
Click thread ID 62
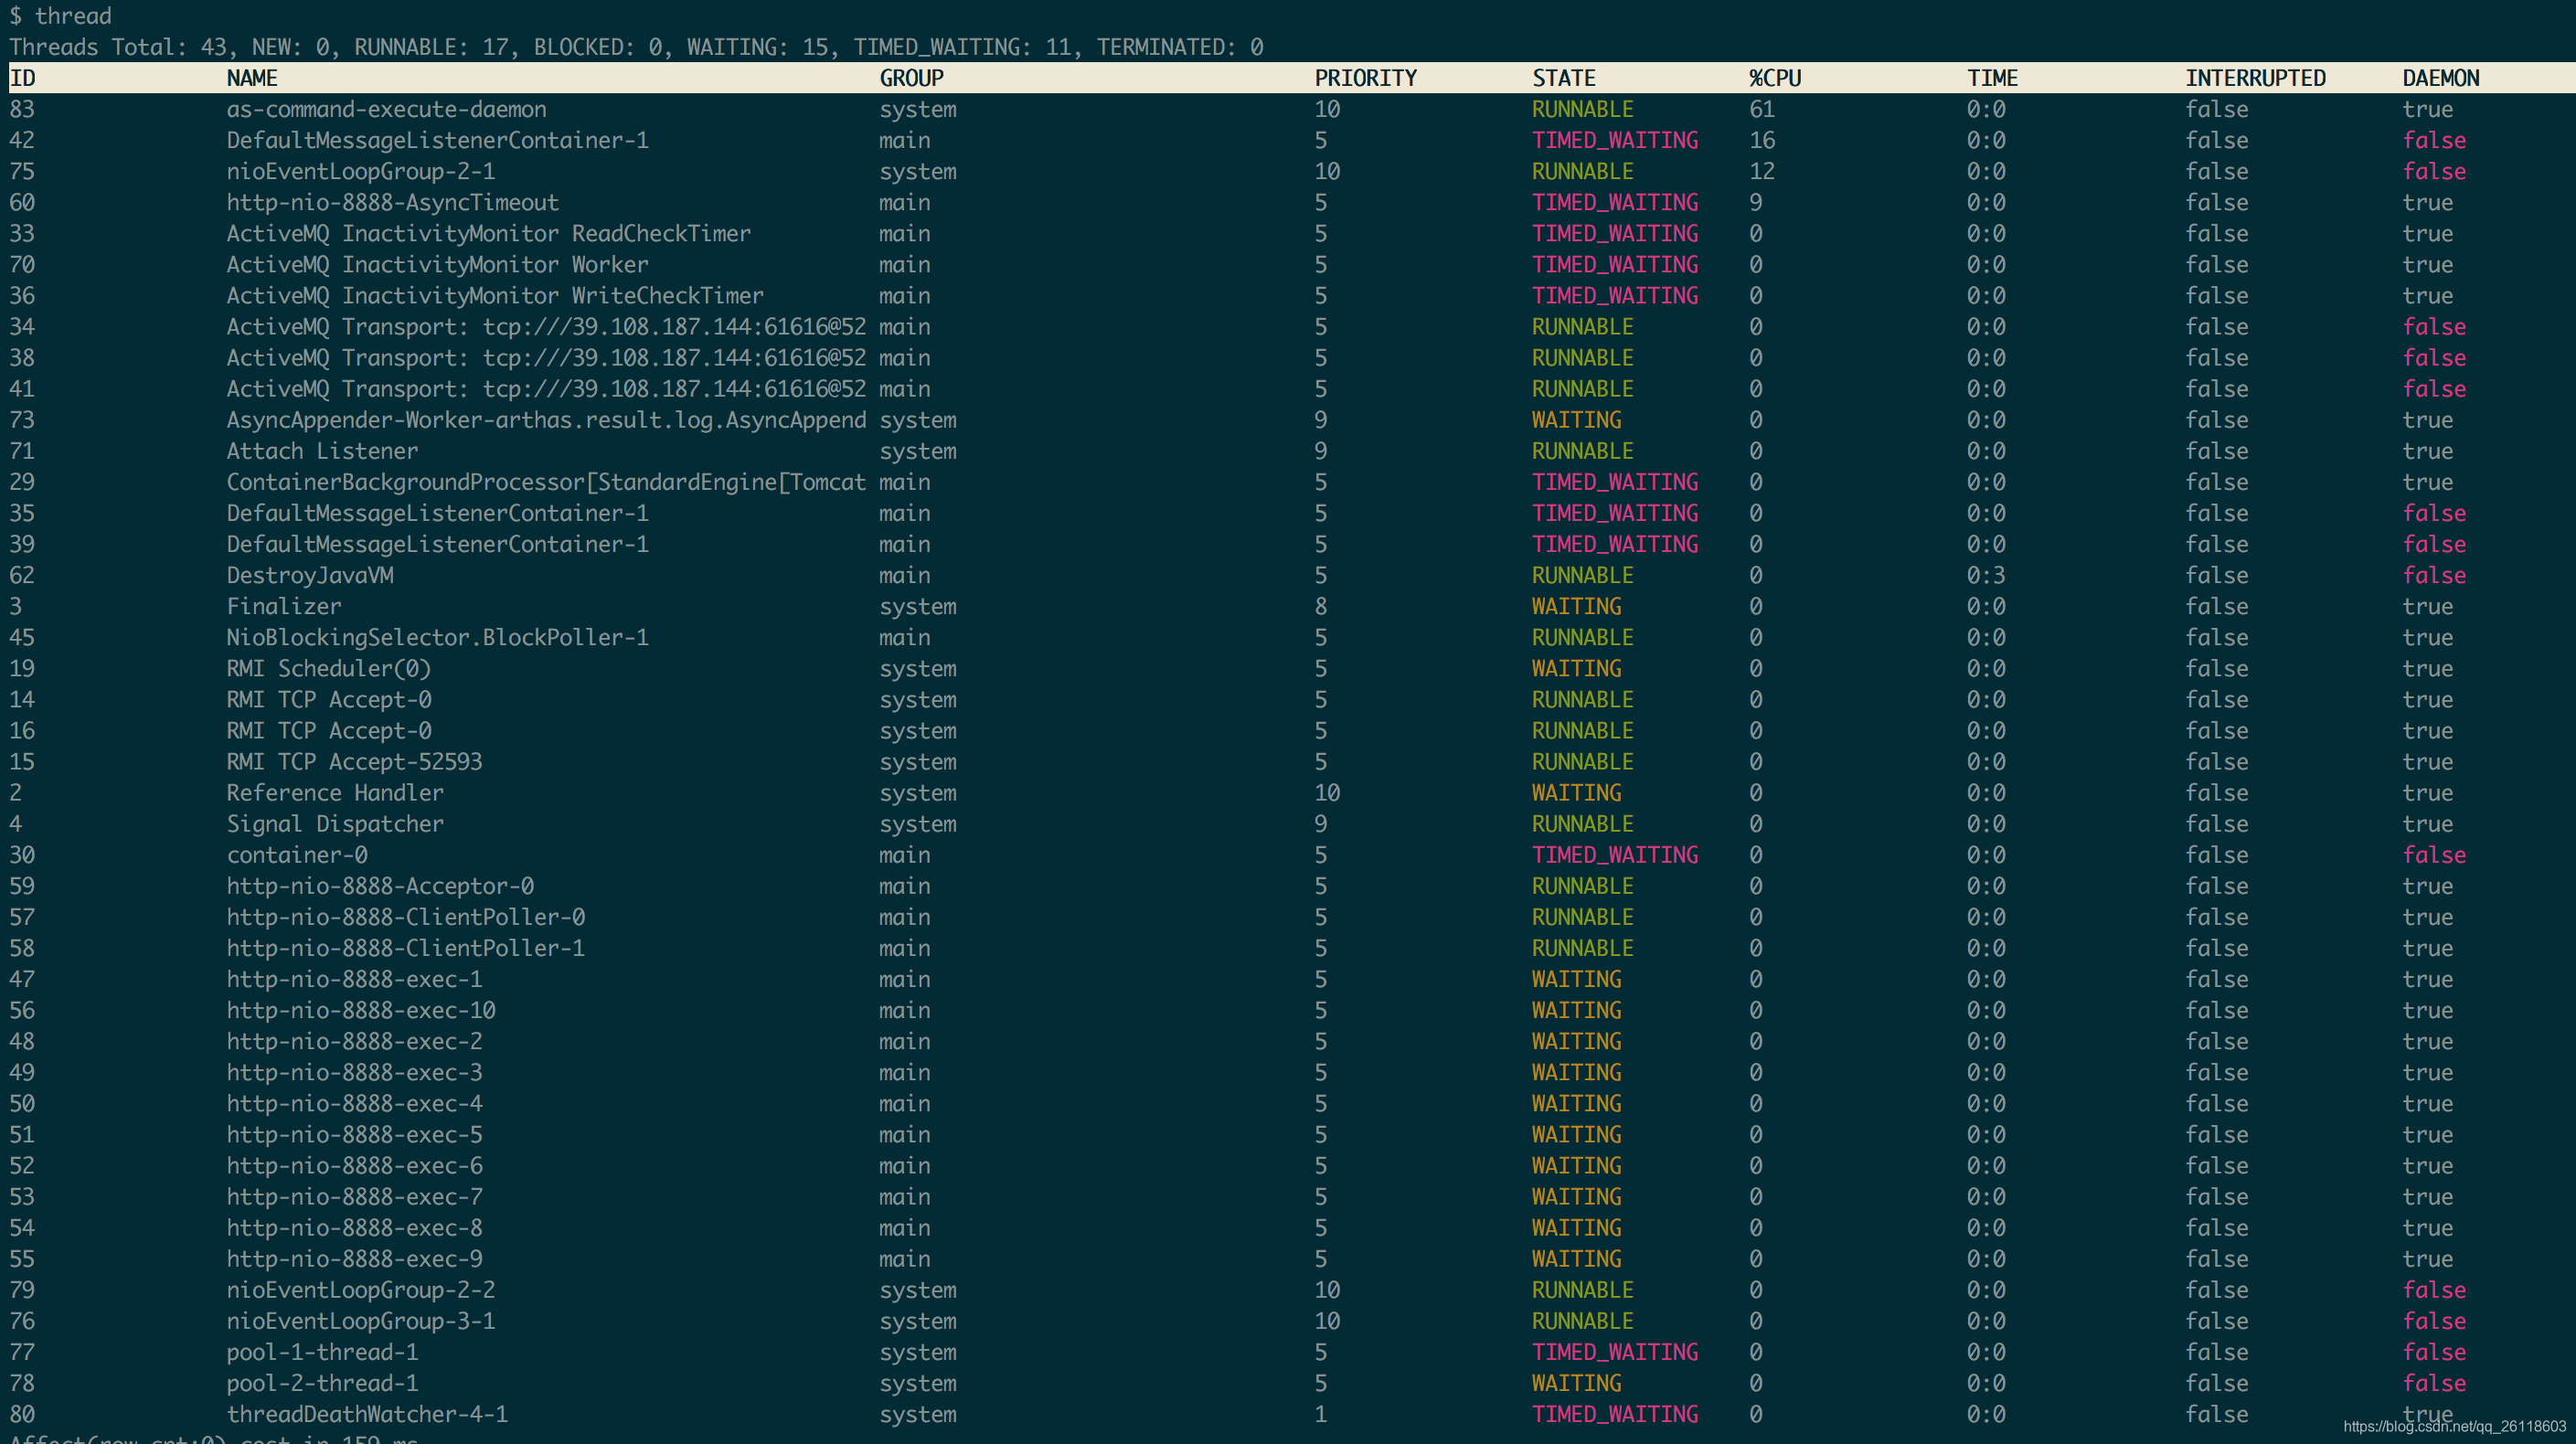tap(22, 575)
